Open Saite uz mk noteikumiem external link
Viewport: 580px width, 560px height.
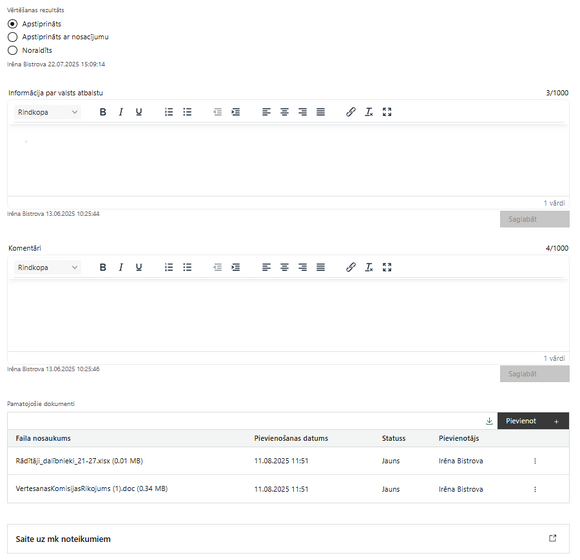pyautogui.click(x=553, y=539)
